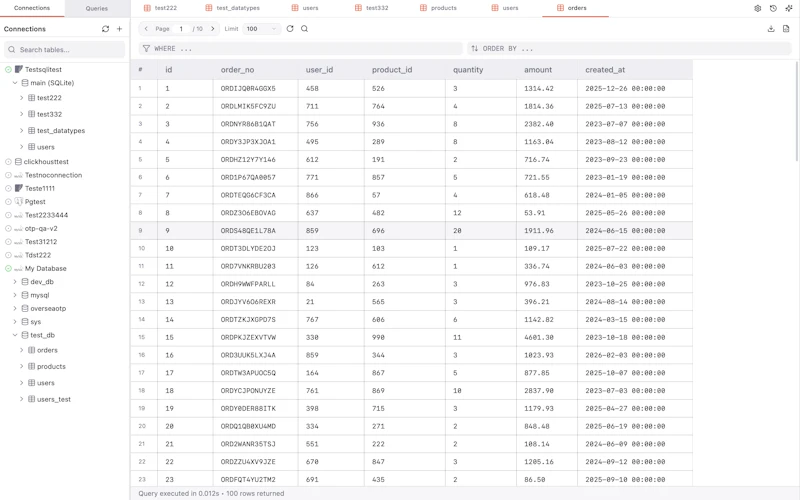Open the AI sparkle assistant icon
This screenshot has height=500, width=800.
(789, 8)
